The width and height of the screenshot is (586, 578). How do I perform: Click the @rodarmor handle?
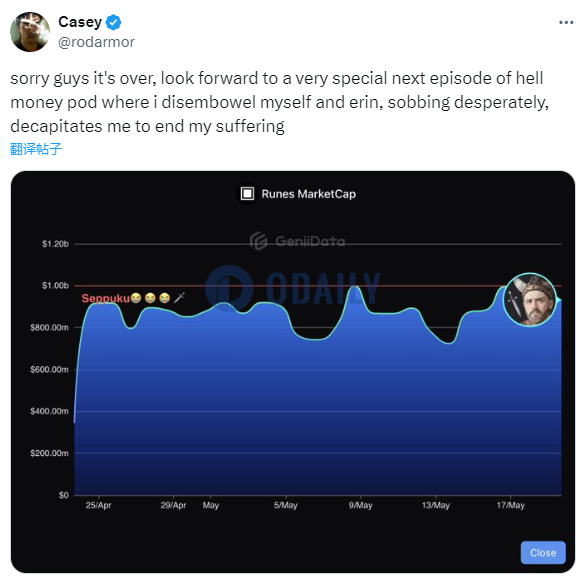click(96, 42)
